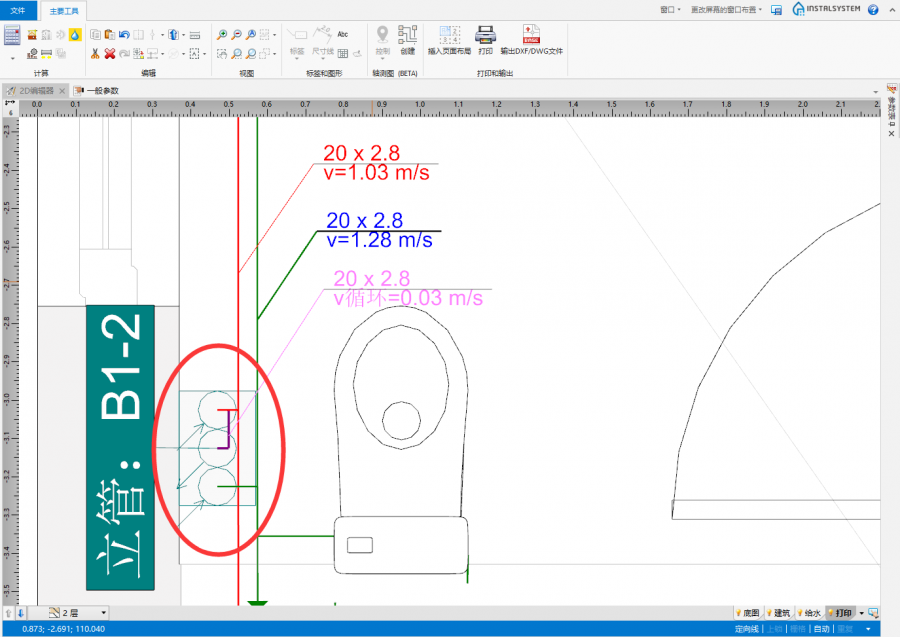900x637 pixels.
Task: Toggle the 给水 layer at bottom
Action: pyautogui.click(x=808, y=613)
